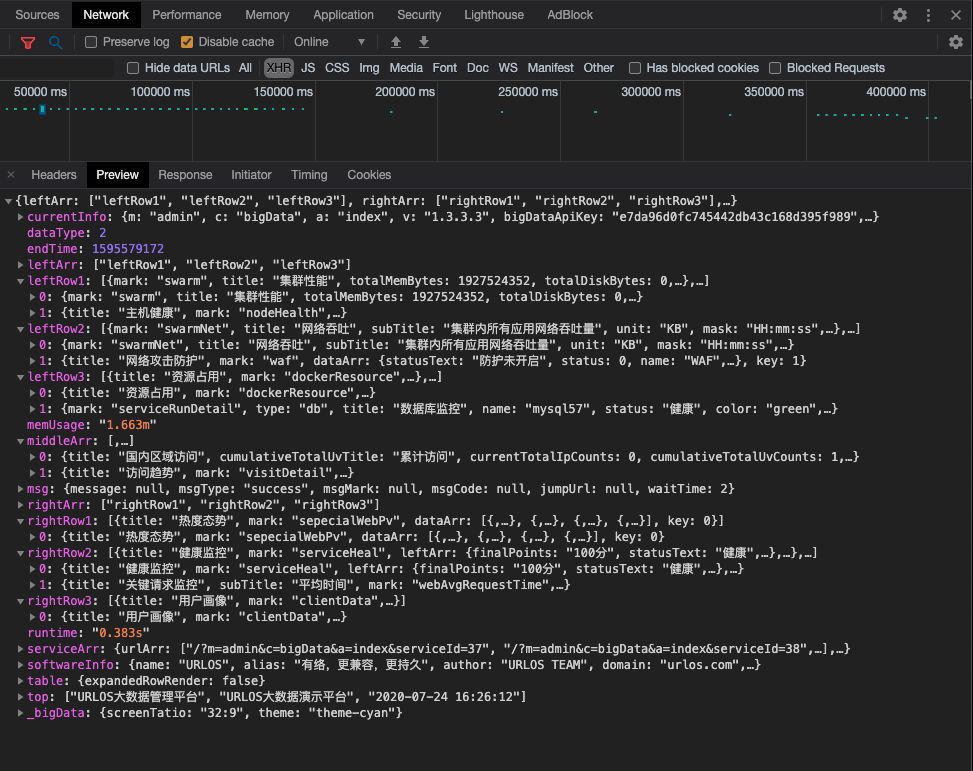Expand the currentInfo object node

(x=21, y=217)
